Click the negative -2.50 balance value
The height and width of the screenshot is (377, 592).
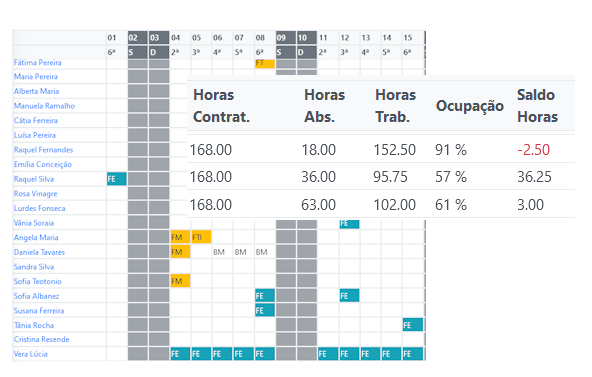click(x=533, y=150)
